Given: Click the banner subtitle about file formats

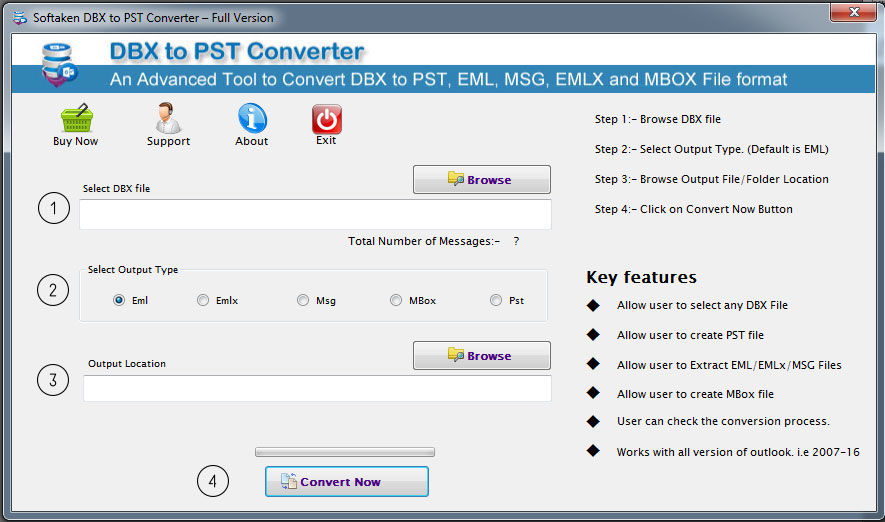Looking at the screenshot, I should 448,79.
